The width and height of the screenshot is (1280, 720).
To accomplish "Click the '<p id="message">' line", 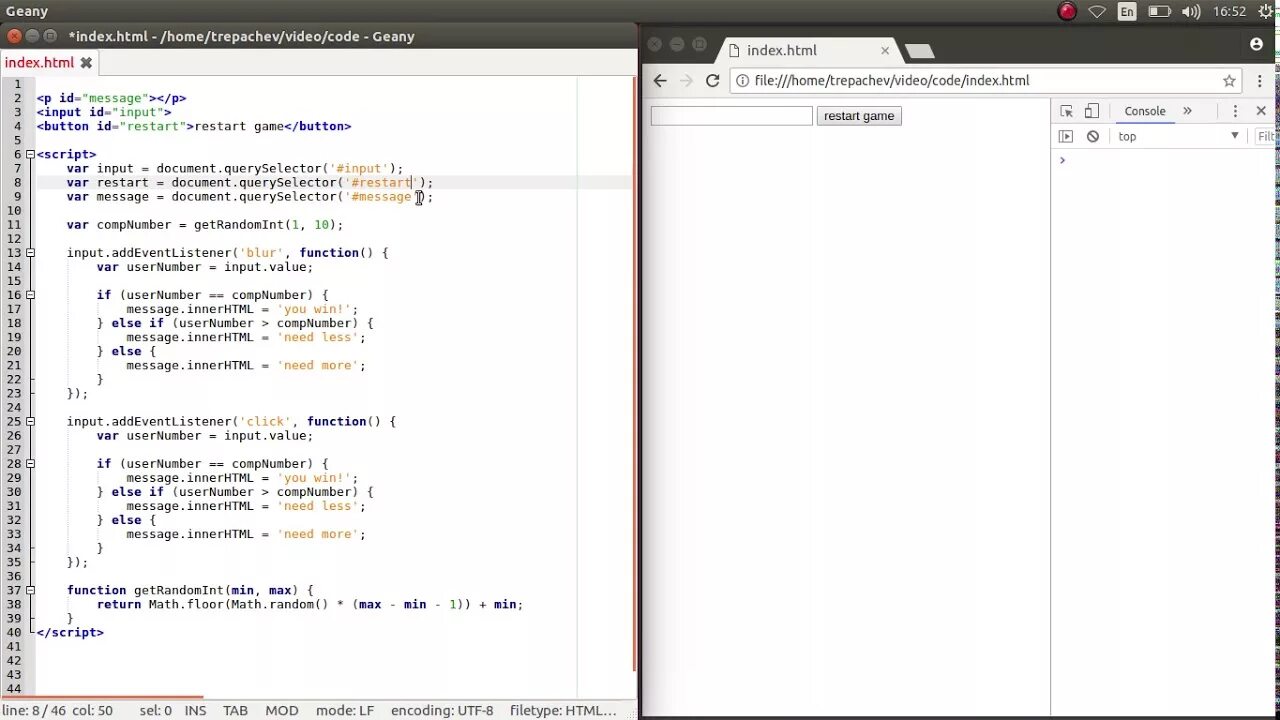I will (111, 98).
